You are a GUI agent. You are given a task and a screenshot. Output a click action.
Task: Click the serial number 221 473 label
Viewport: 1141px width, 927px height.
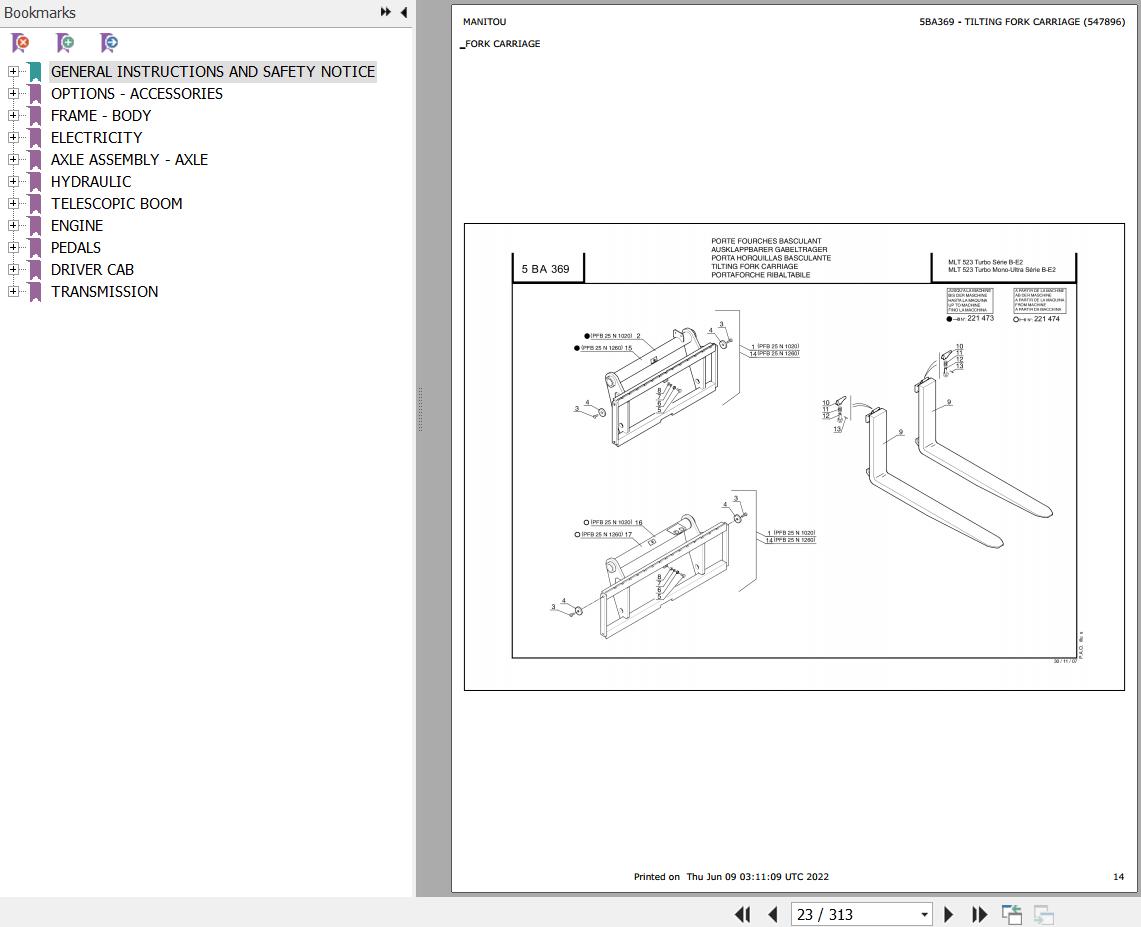[980, 319]
